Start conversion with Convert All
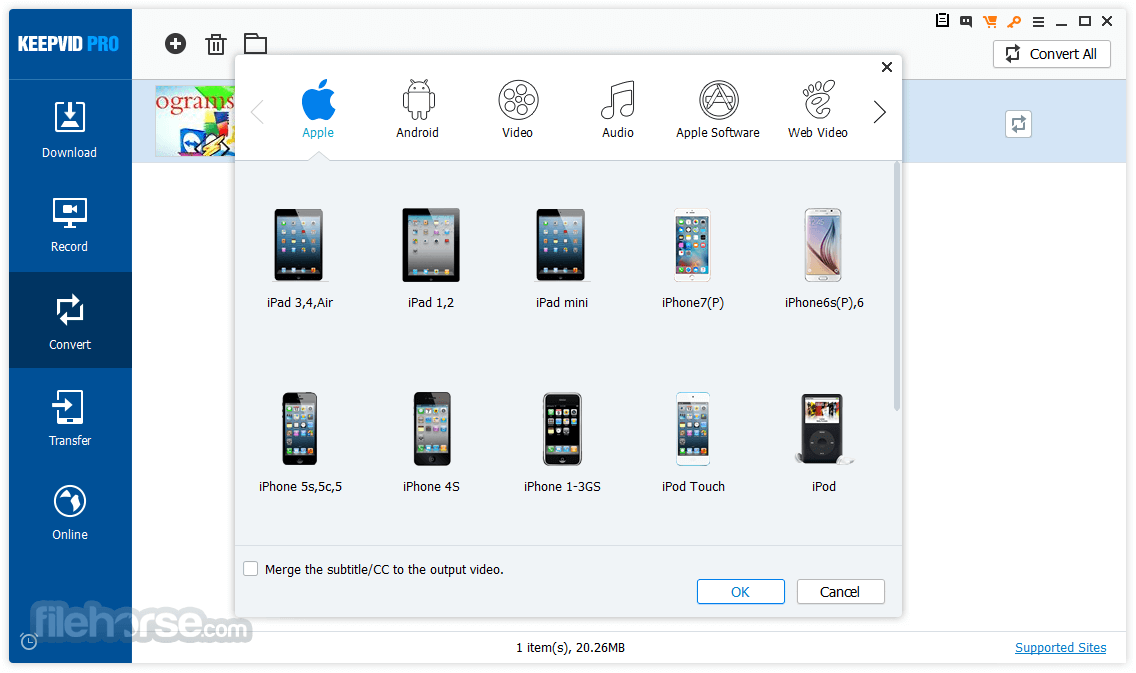The height and width of the screenshot is (673, 1136). [1051, 54]
